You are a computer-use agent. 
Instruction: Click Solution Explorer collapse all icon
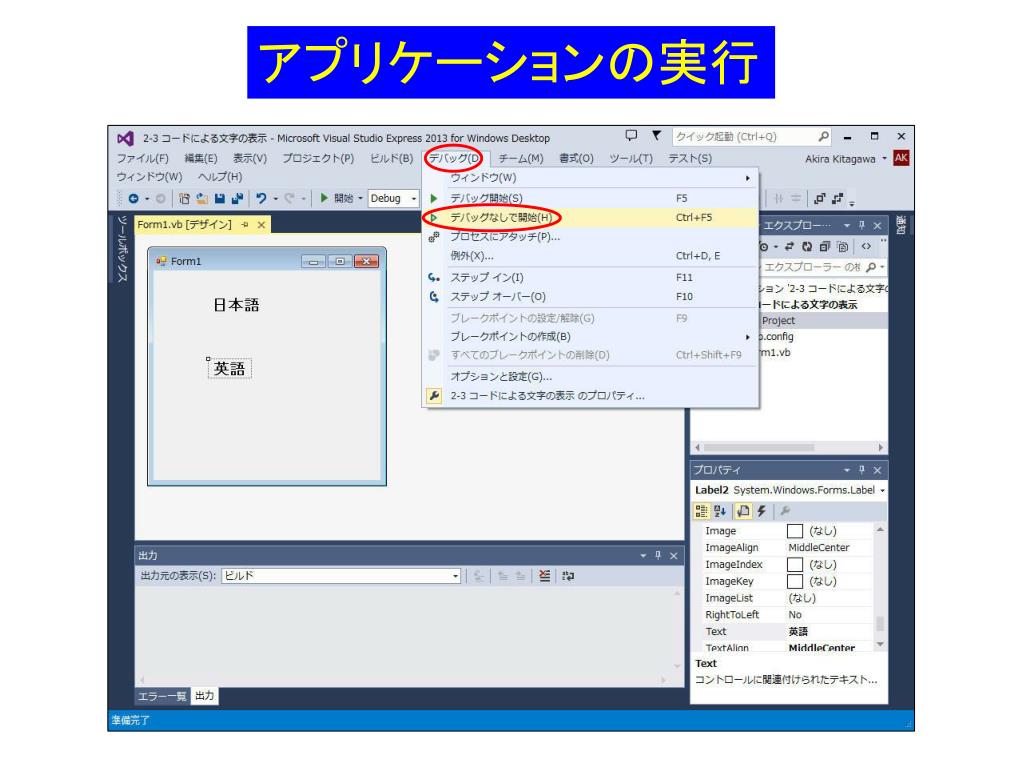(x=825, y=247)
